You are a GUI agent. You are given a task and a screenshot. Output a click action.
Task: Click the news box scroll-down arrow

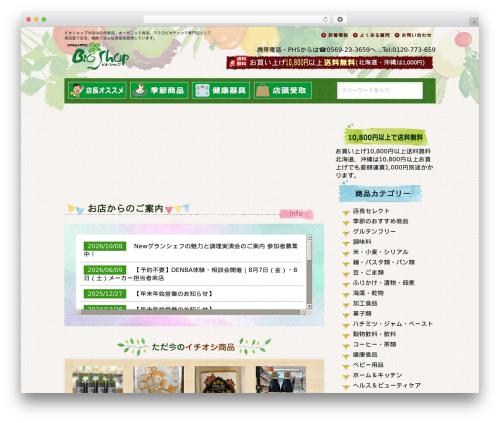click(309, 306)
